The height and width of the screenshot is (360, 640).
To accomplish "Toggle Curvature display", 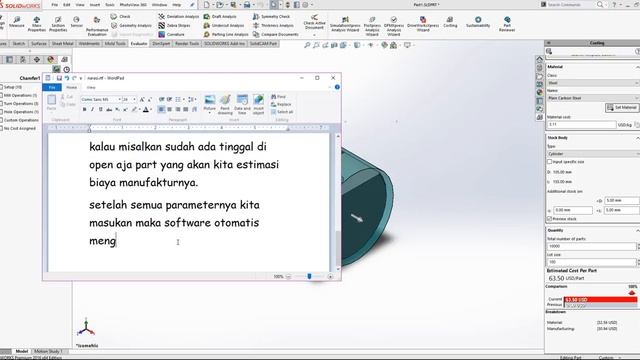I will [171, 34].
